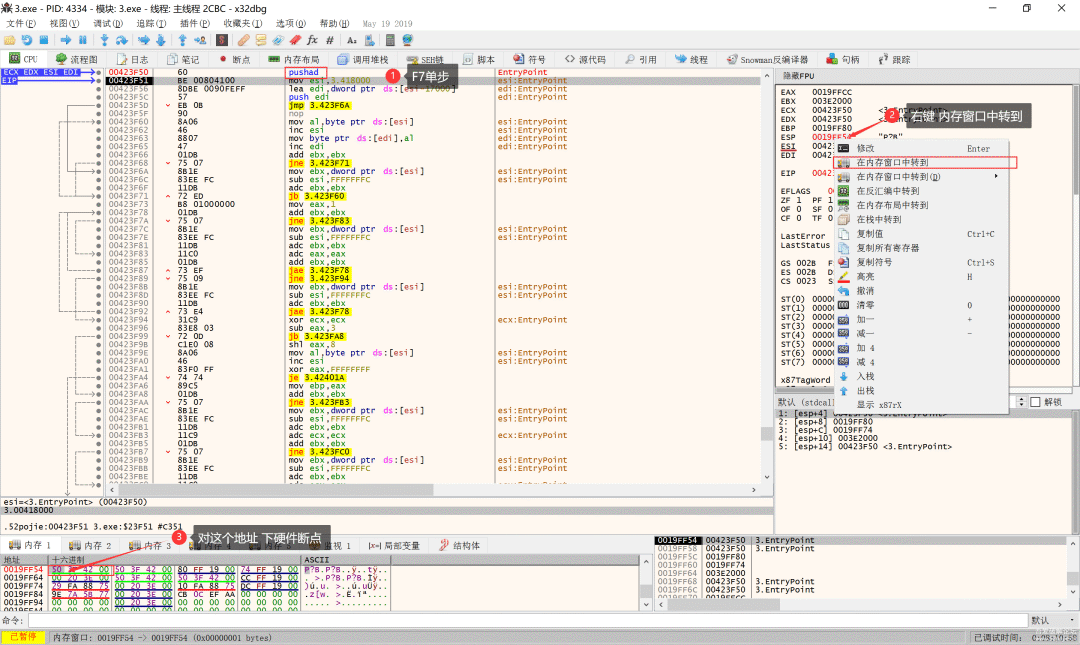Expand 在内存窗口中转到(D) submenu arrow
Image resolution: width=1080 pixels, height=645 pixels.
[x=996, y=177]
